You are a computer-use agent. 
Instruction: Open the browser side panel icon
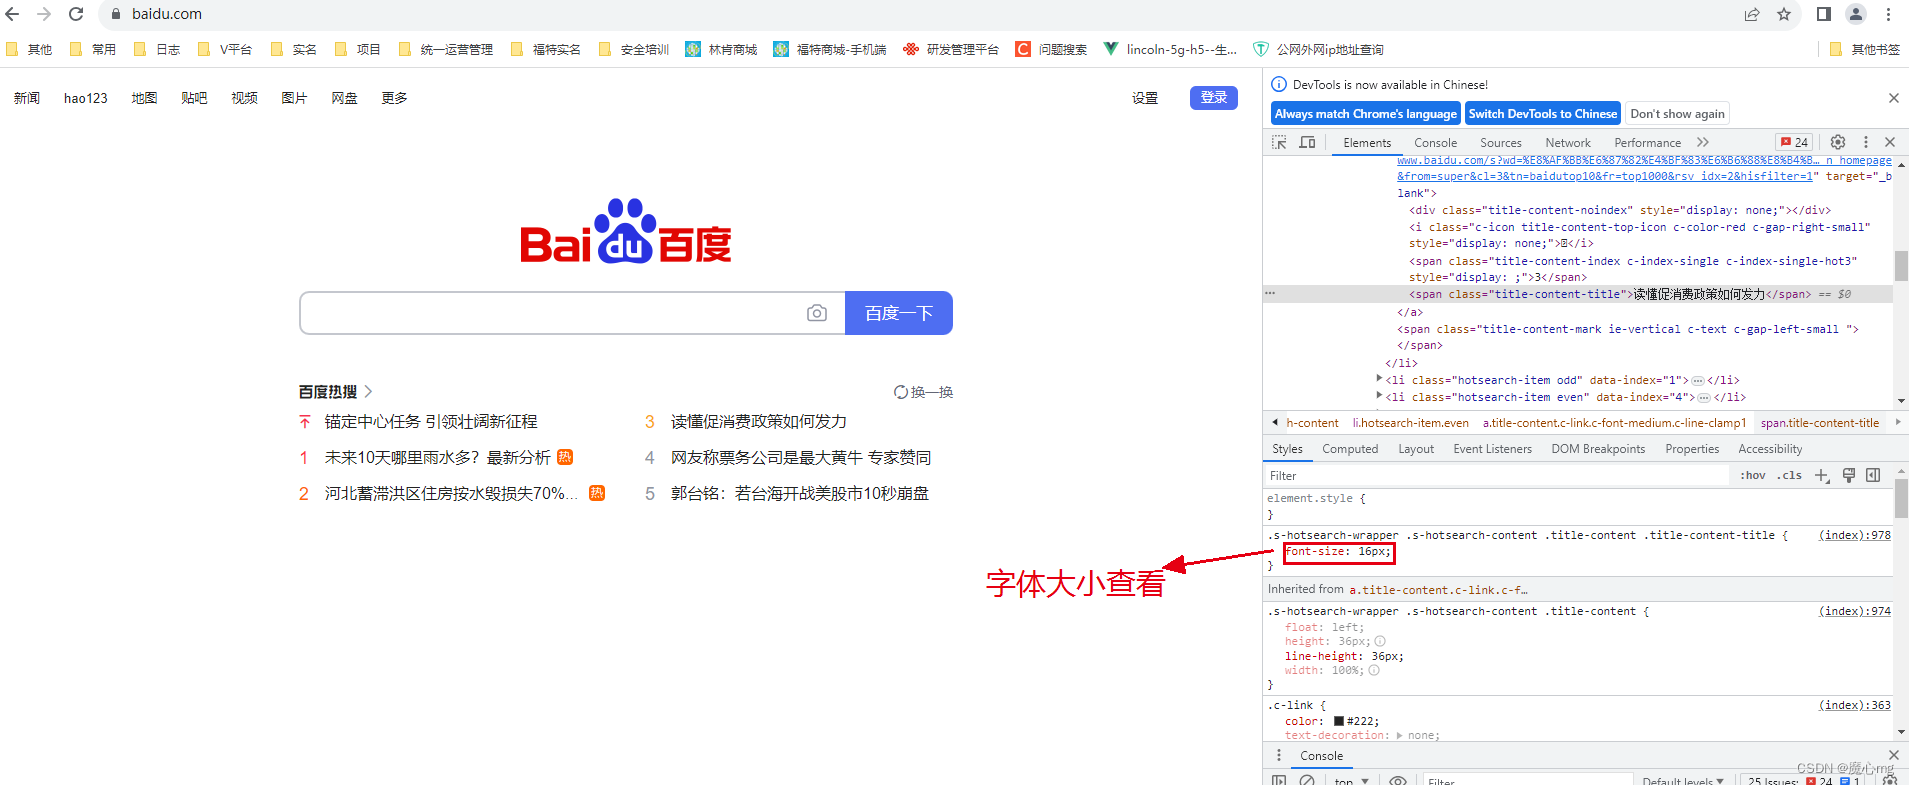coord(1824,14)
